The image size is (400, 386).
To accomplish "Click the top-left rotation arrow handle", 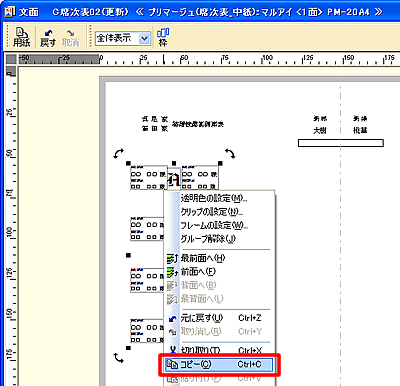I will click(118, 153).
